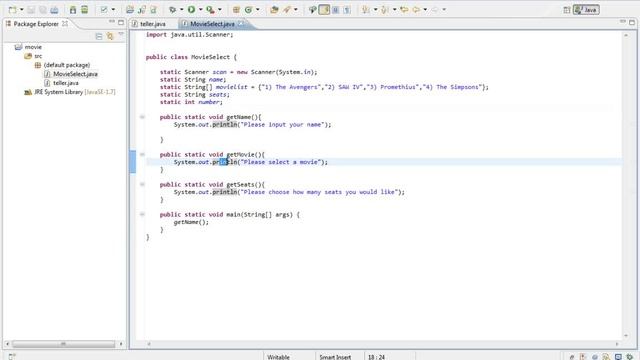Screen dimensions: 640x360
Task: Select MovieSelect.java in Package Explorer
Action: [x=71, y=74]
